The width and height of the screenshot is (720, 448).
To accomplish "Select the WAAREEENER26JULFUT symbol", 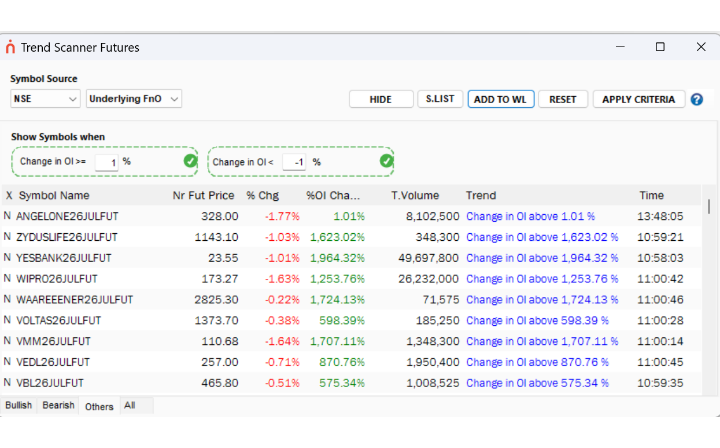I will 74,300.
